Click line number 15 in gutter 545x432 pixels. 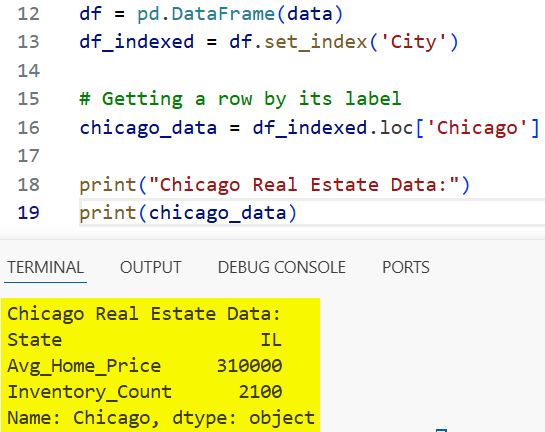point(29,99)
